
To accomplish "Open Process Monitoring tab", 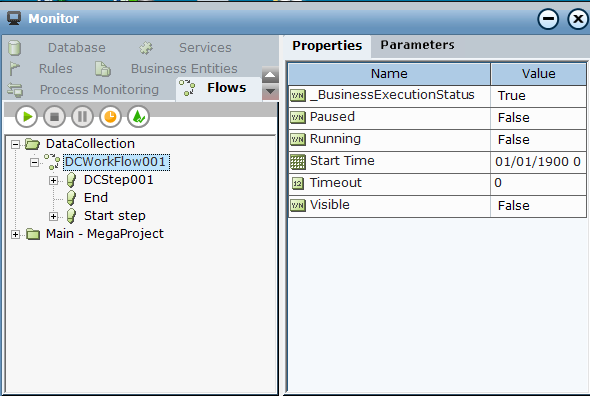I will [99, 90].
